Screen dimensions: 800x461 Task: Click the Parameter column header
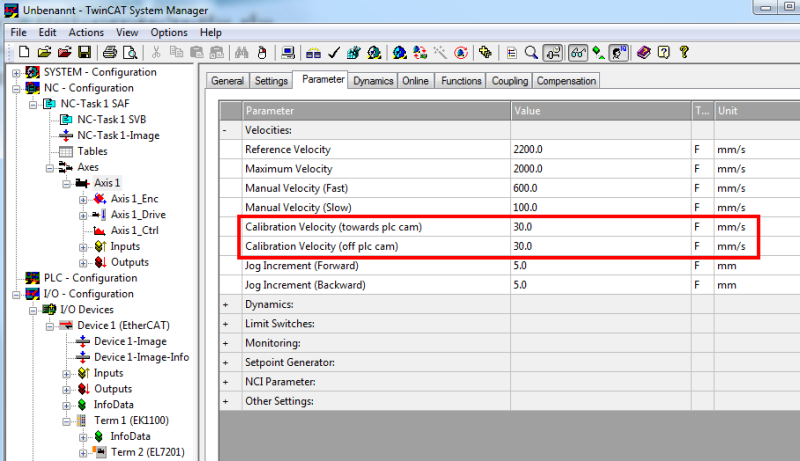coord(377,111)
